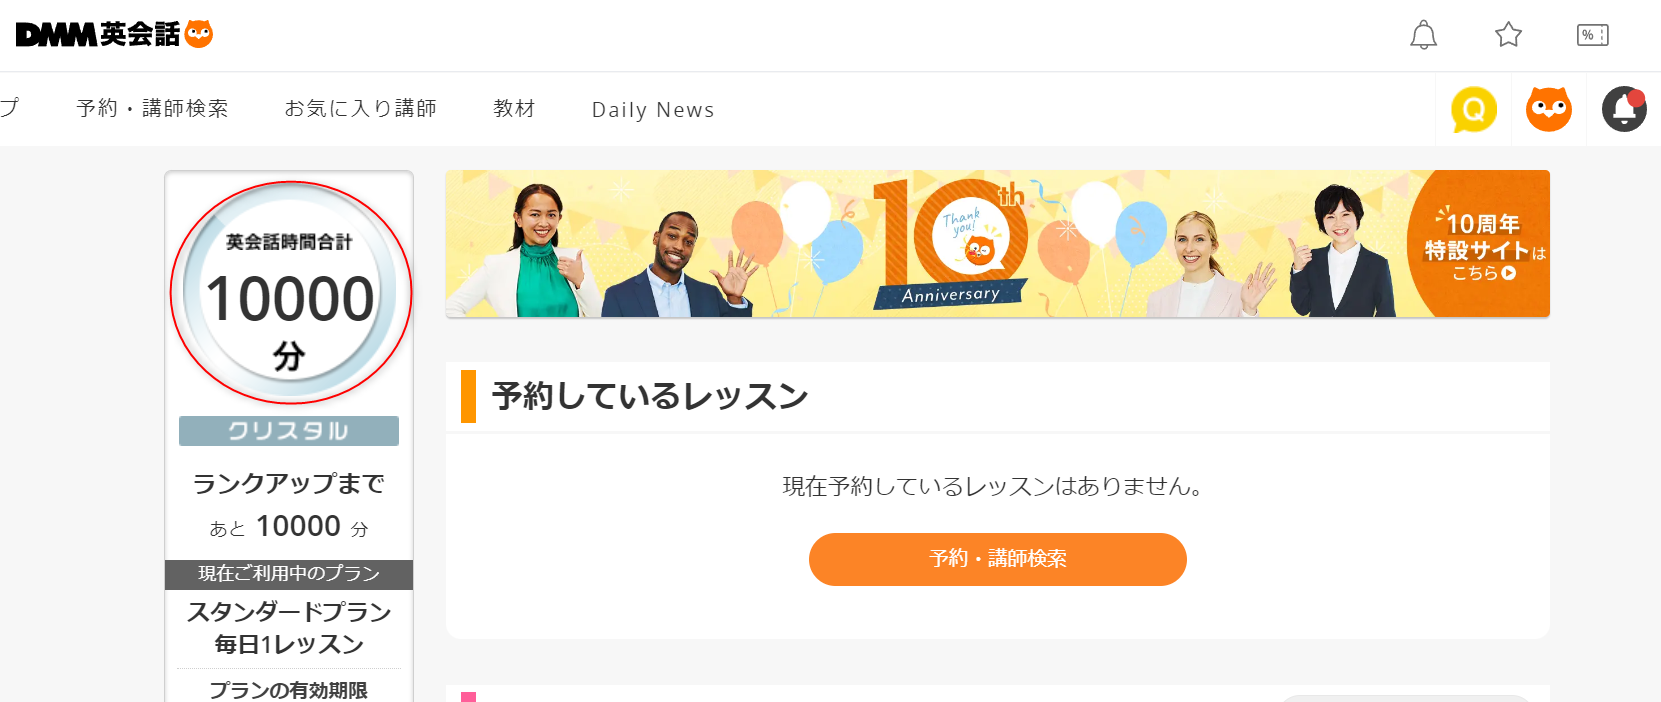Click the orange owl mascot icon
This screenshot has height=702, width=1661.
(1549, 109)
